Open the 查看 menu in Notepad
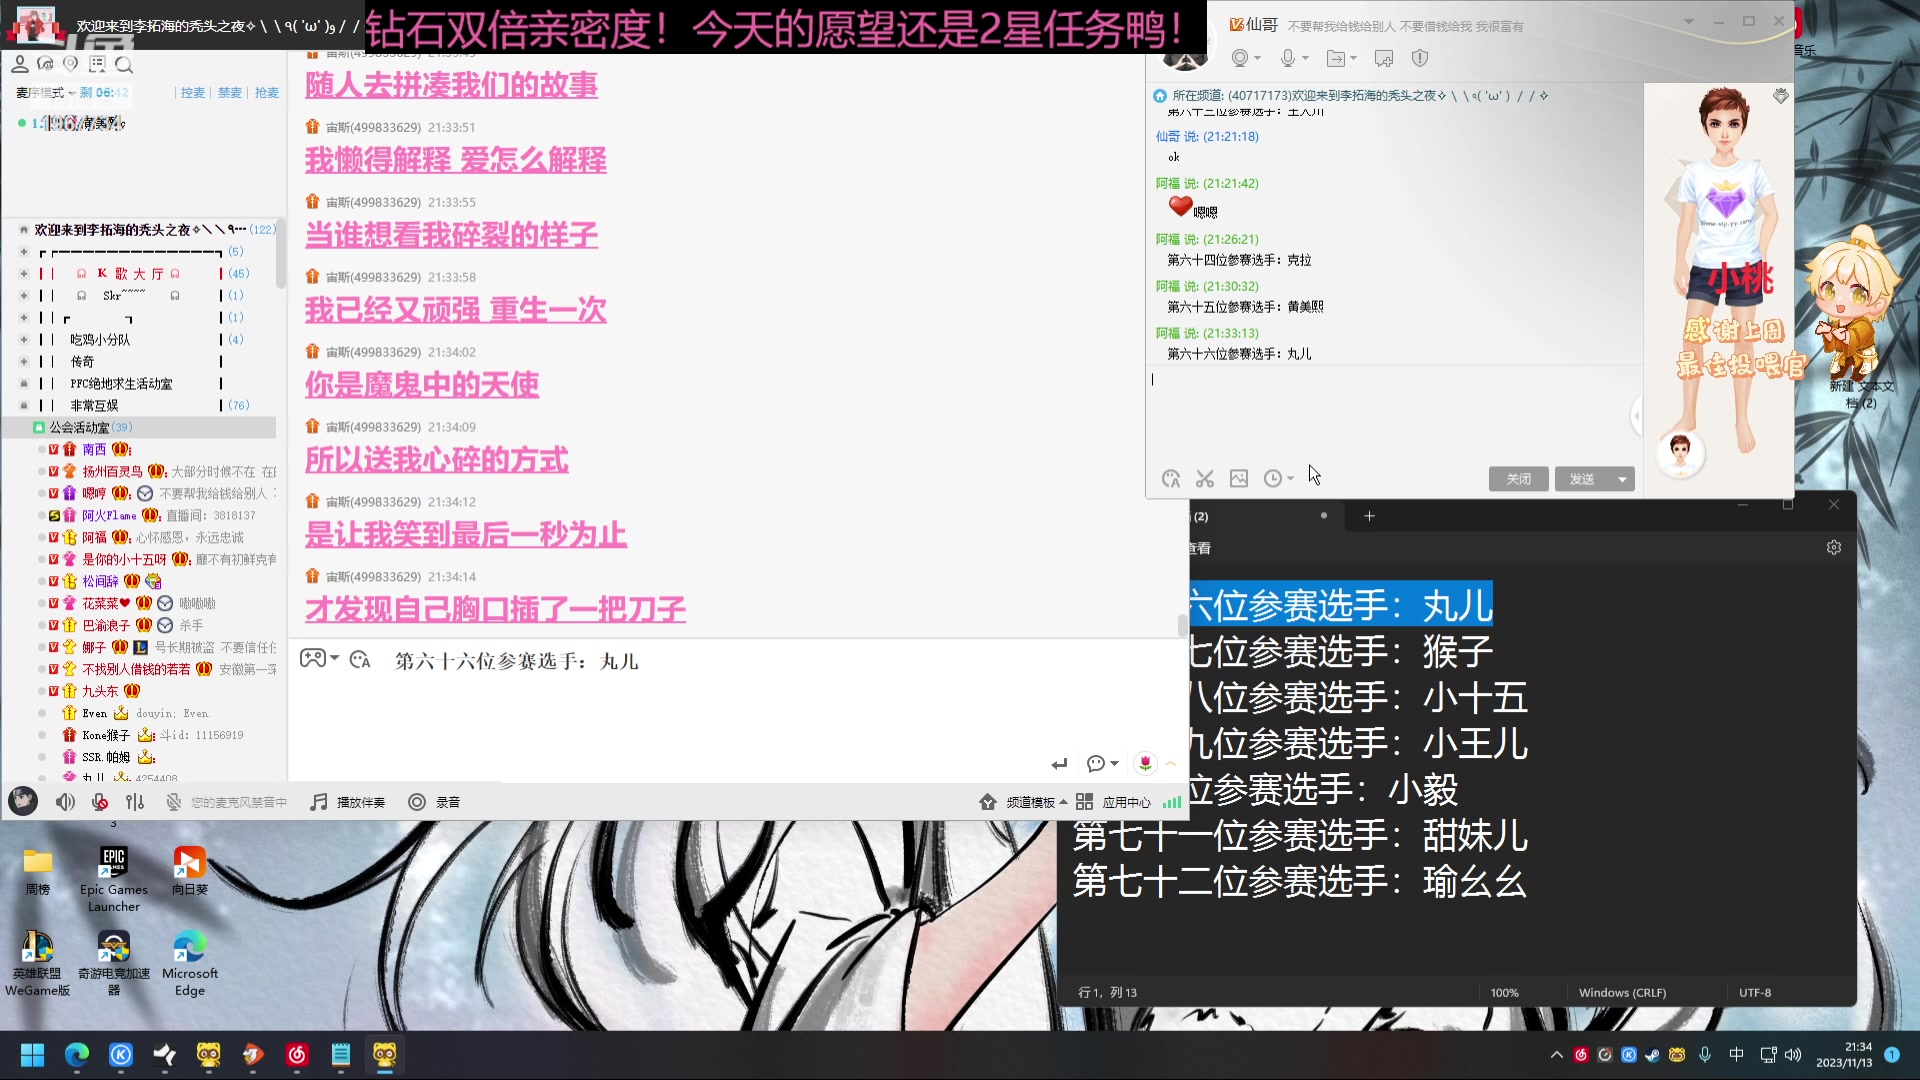Image resolution: width=1920 pixels, height=1080 pixels. (x=1198, y=548)
